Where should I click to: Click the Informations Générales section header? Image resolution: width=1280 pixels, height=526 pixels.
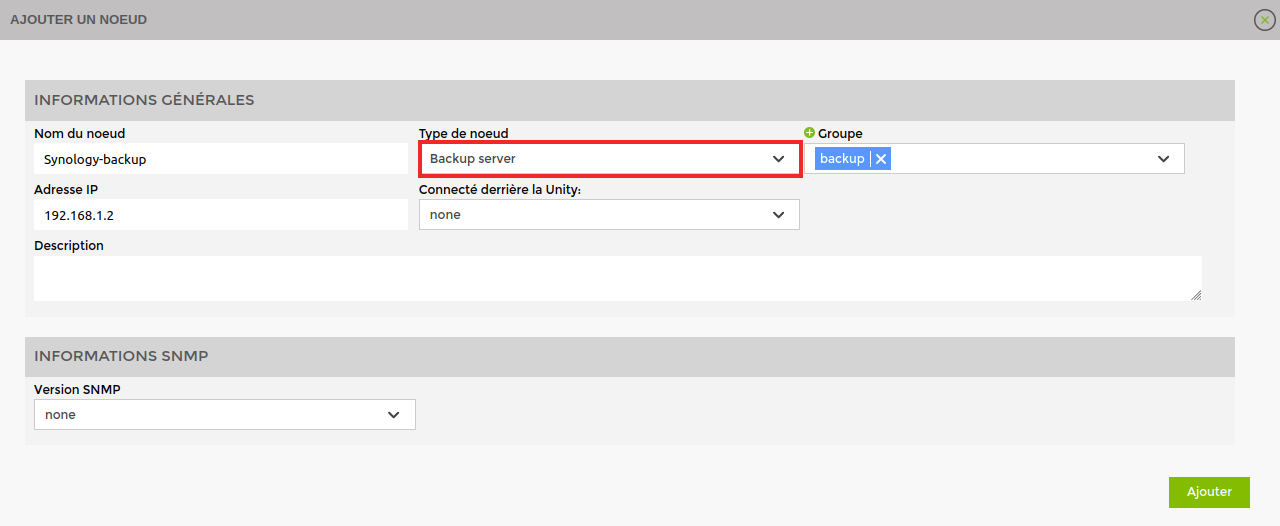point(144,100)
